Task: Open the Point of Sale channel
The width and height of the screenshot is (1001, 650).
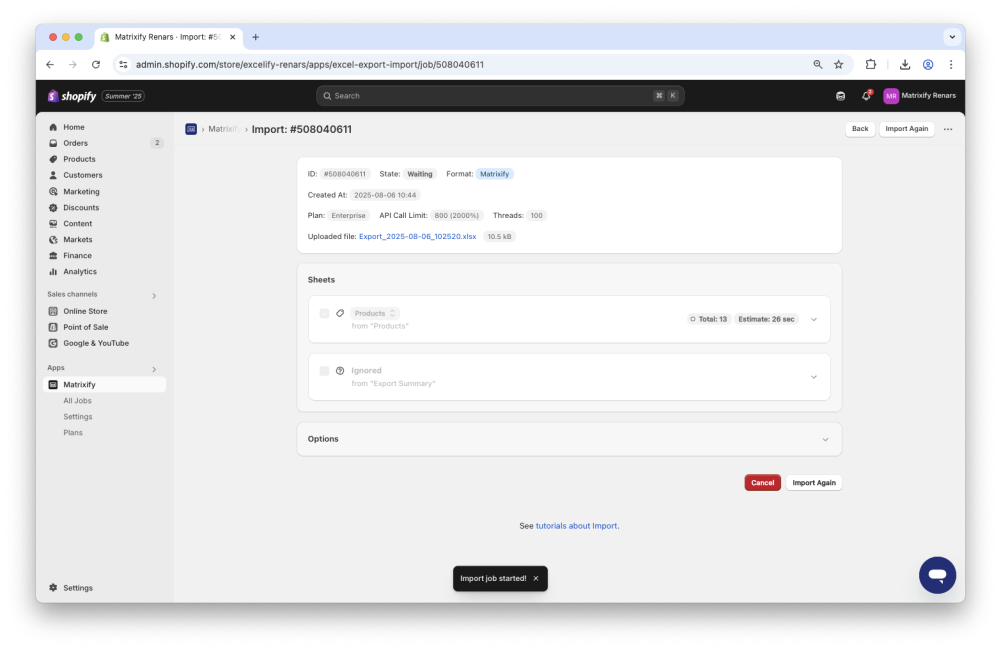Action: (x=84, y=327)
